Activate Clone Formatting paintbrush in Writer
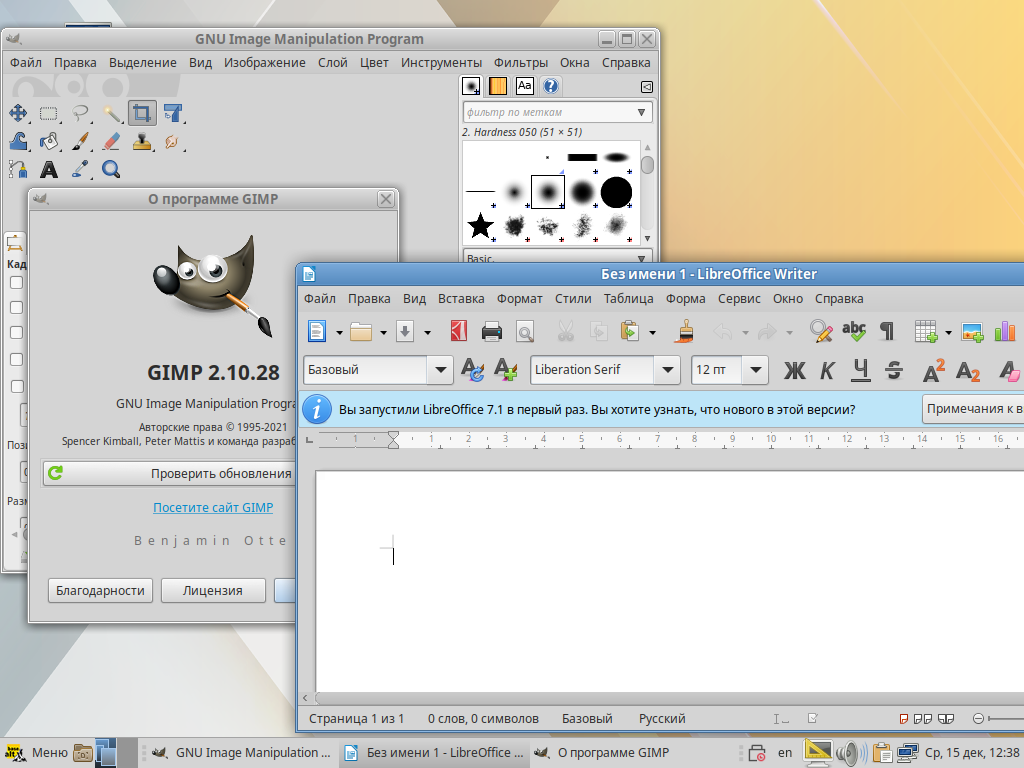 (685, 331)
